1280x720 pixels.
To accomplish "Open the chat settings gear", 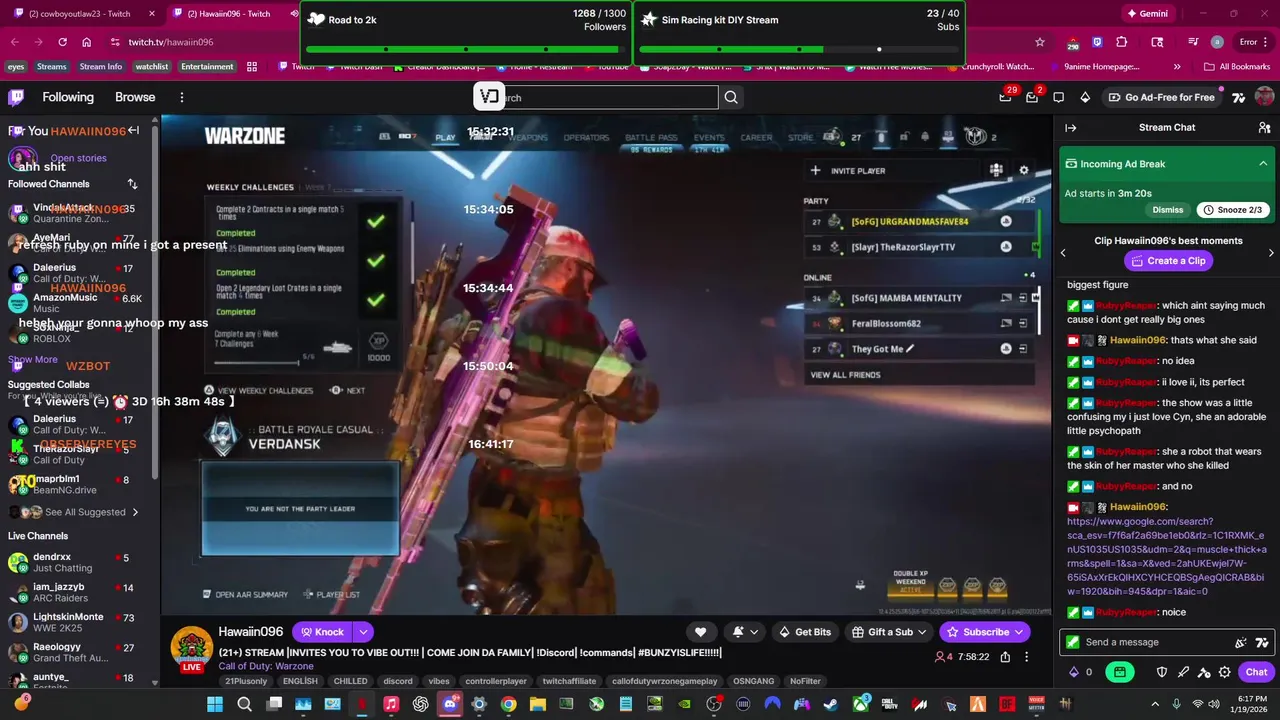I will click(x=1225, y=672).
